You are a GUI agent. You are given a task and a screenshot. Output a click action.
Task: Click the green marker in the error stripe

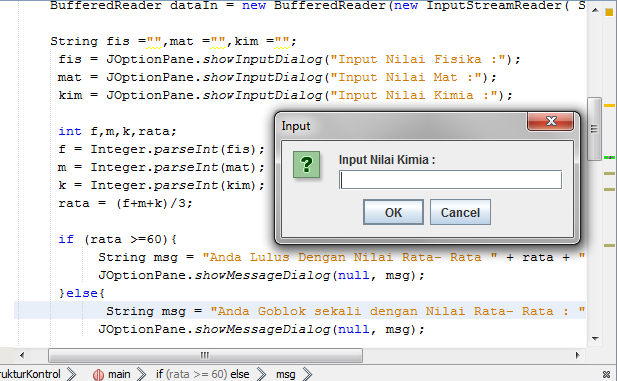coord(609,157)
